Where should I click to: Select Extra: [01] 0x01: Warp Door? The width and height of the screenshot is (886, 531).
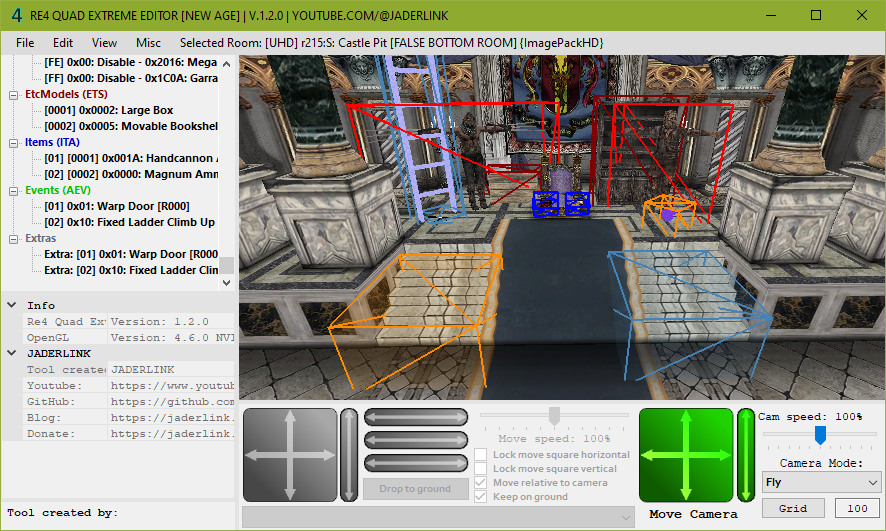coord(131,255)
